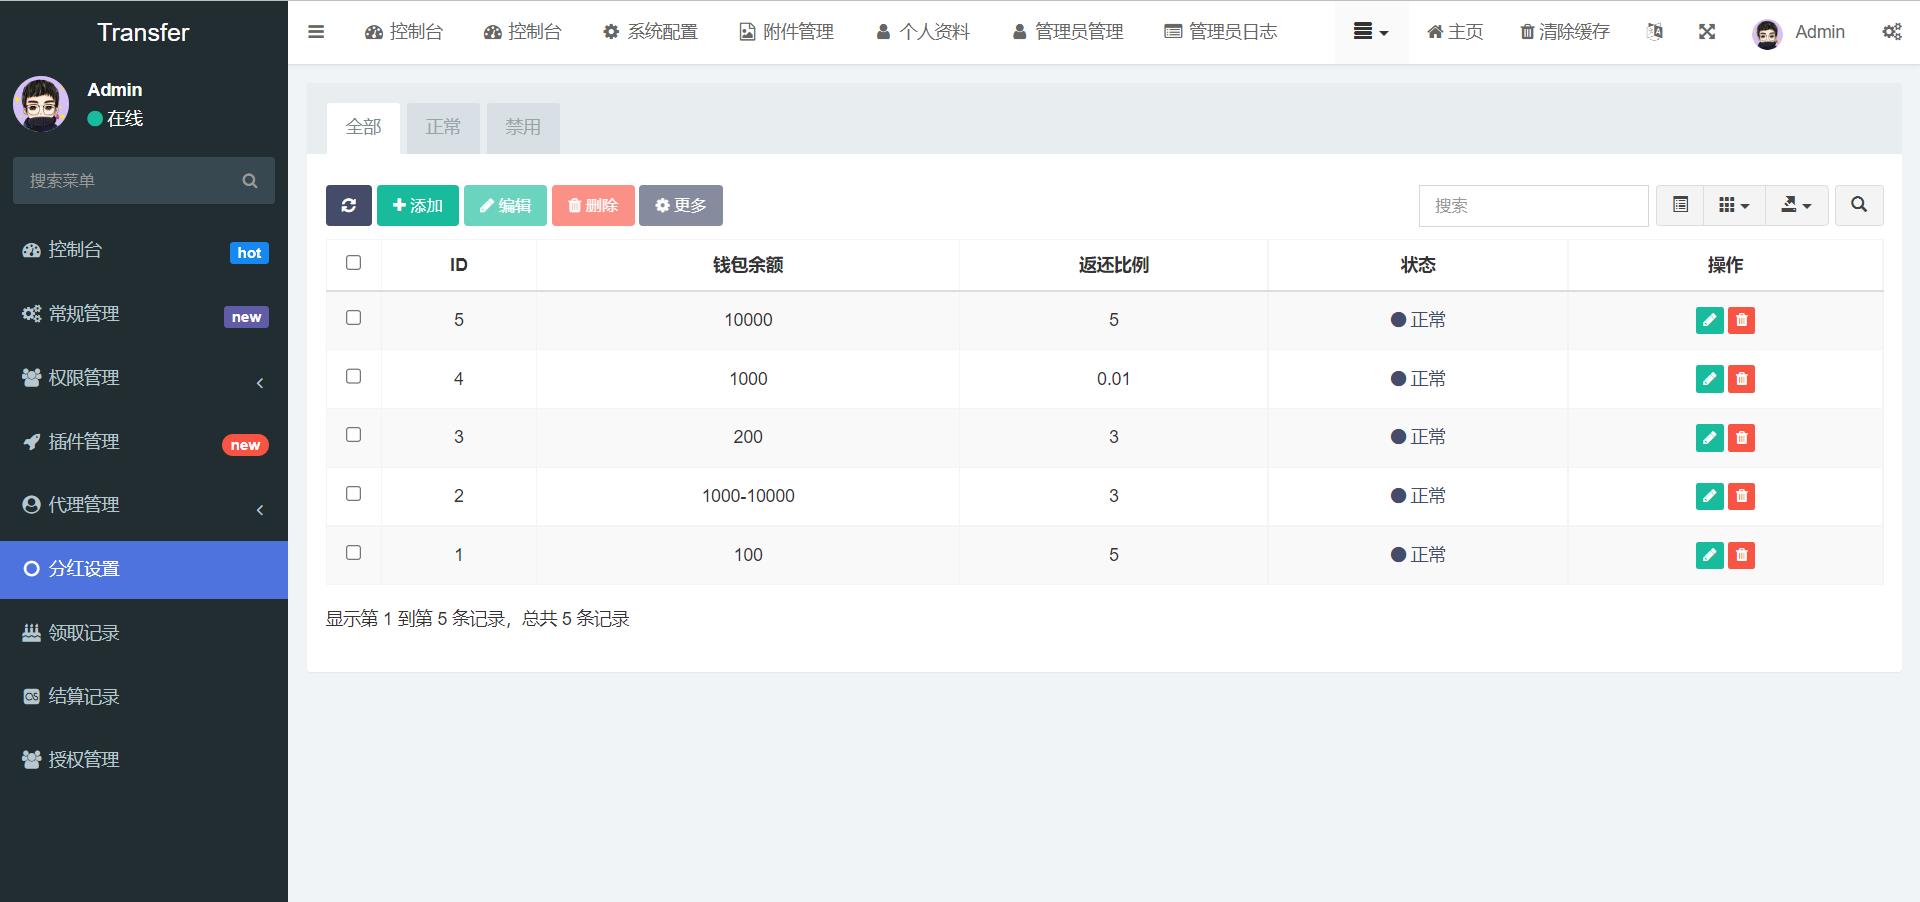Open the columns grid dropdown

coord(1734,205)
